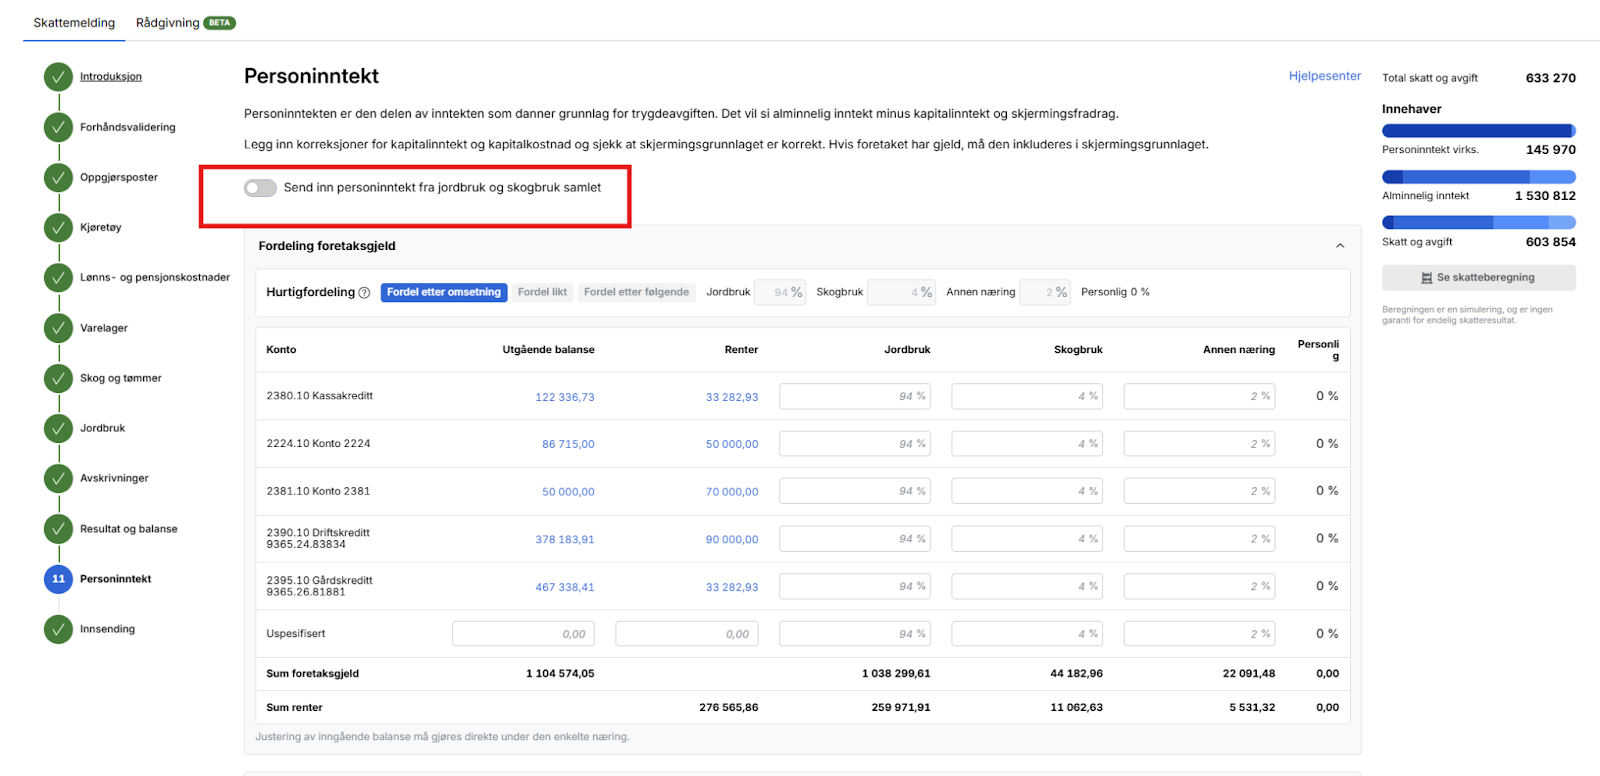Click the Innsending checkmark circle

click(x=58, y=629)
